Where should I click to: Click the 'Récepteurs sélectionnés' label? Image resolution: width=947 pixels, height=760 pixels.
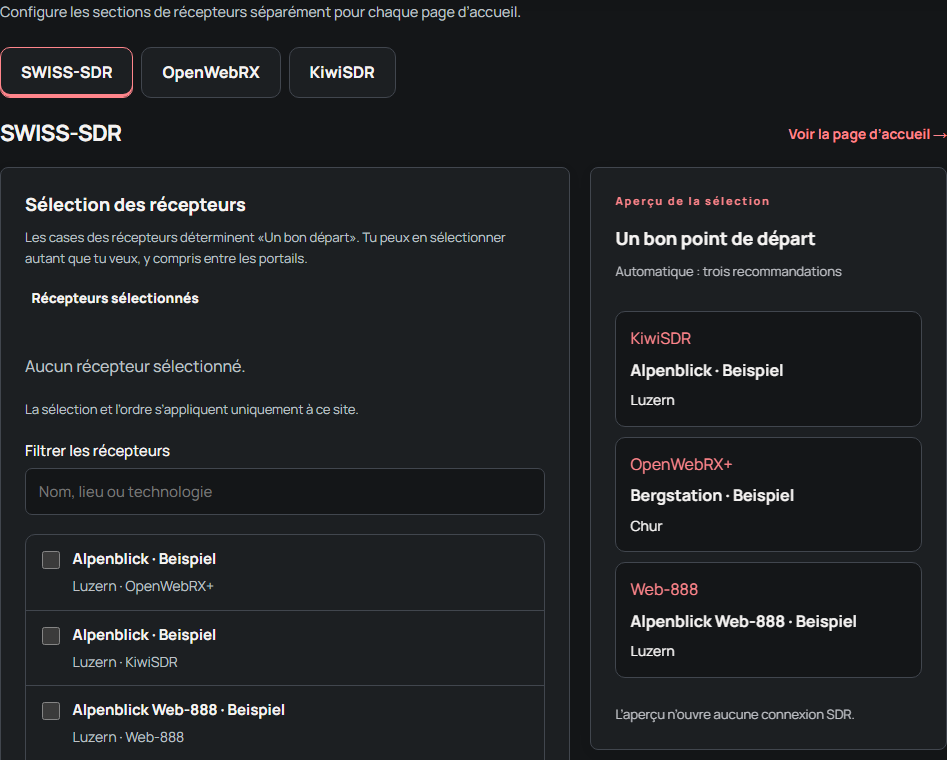115,298
